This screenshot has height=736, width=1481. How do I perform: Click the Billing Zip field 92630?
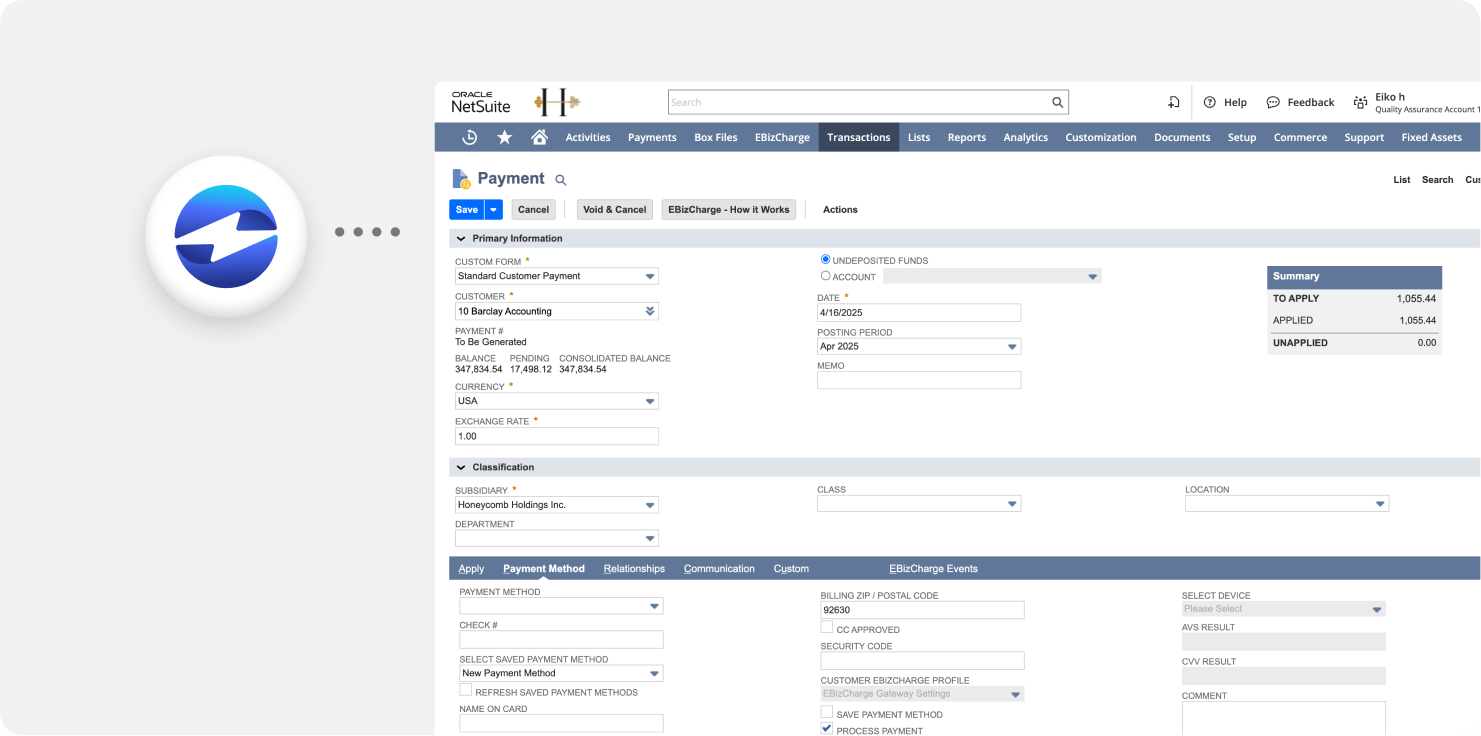point(923,610)
